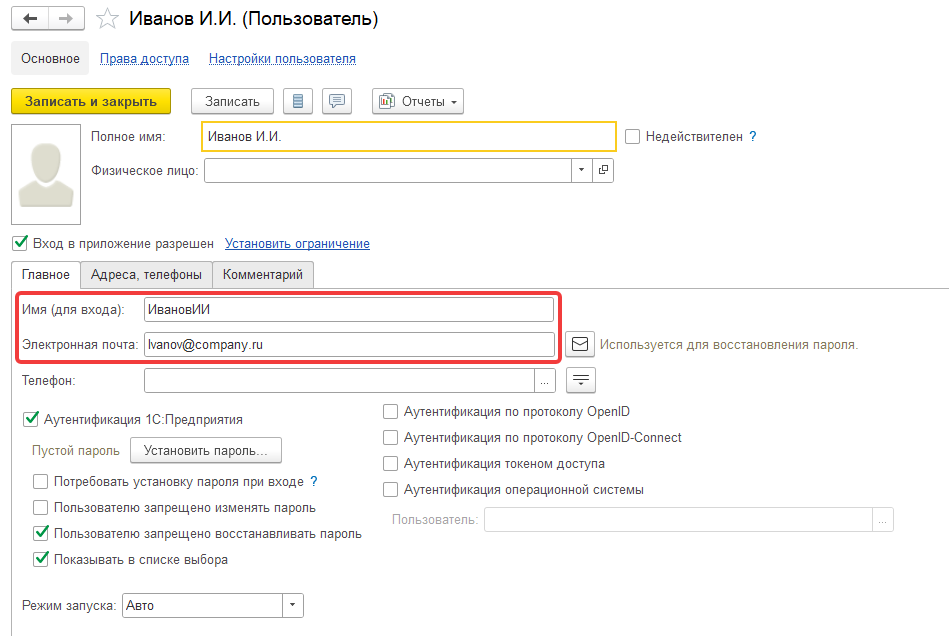
Task: Open help for Потребовать установку пароля question mark
Action: (x=314, y=481)
